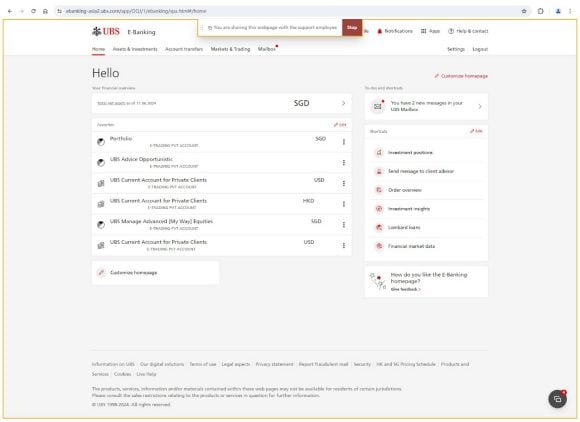Click the red Customize homepage link
This screenshot has width=580, height=422.
tap(461, 76)
